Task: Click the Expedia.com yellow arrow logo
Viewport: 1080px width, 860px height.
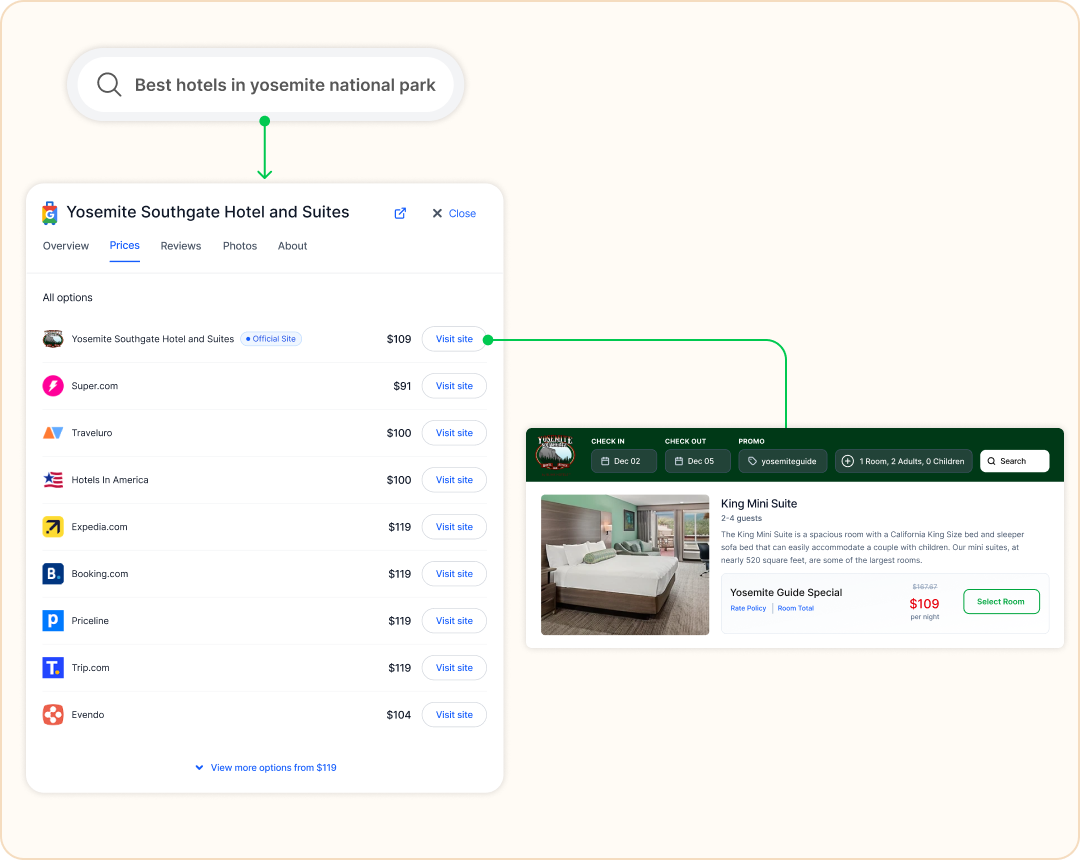Action: click(x=53, y=527)
